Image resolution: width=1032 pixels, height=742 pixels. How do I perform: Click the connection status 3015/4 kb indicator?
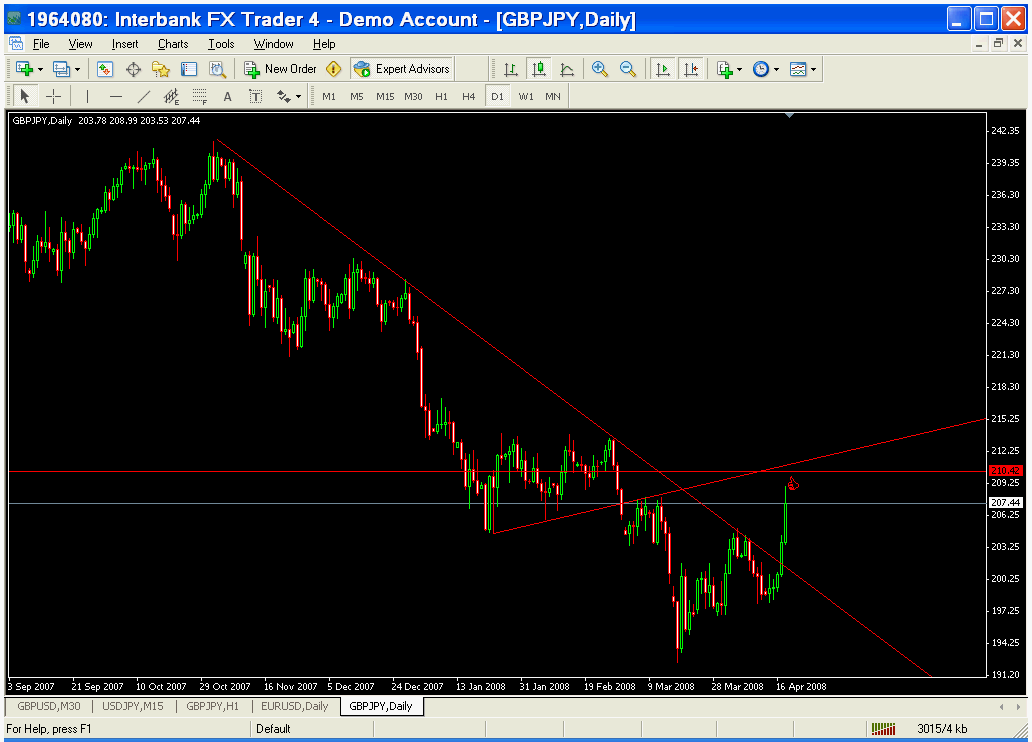pyautogui.click(x=942, y=728)
